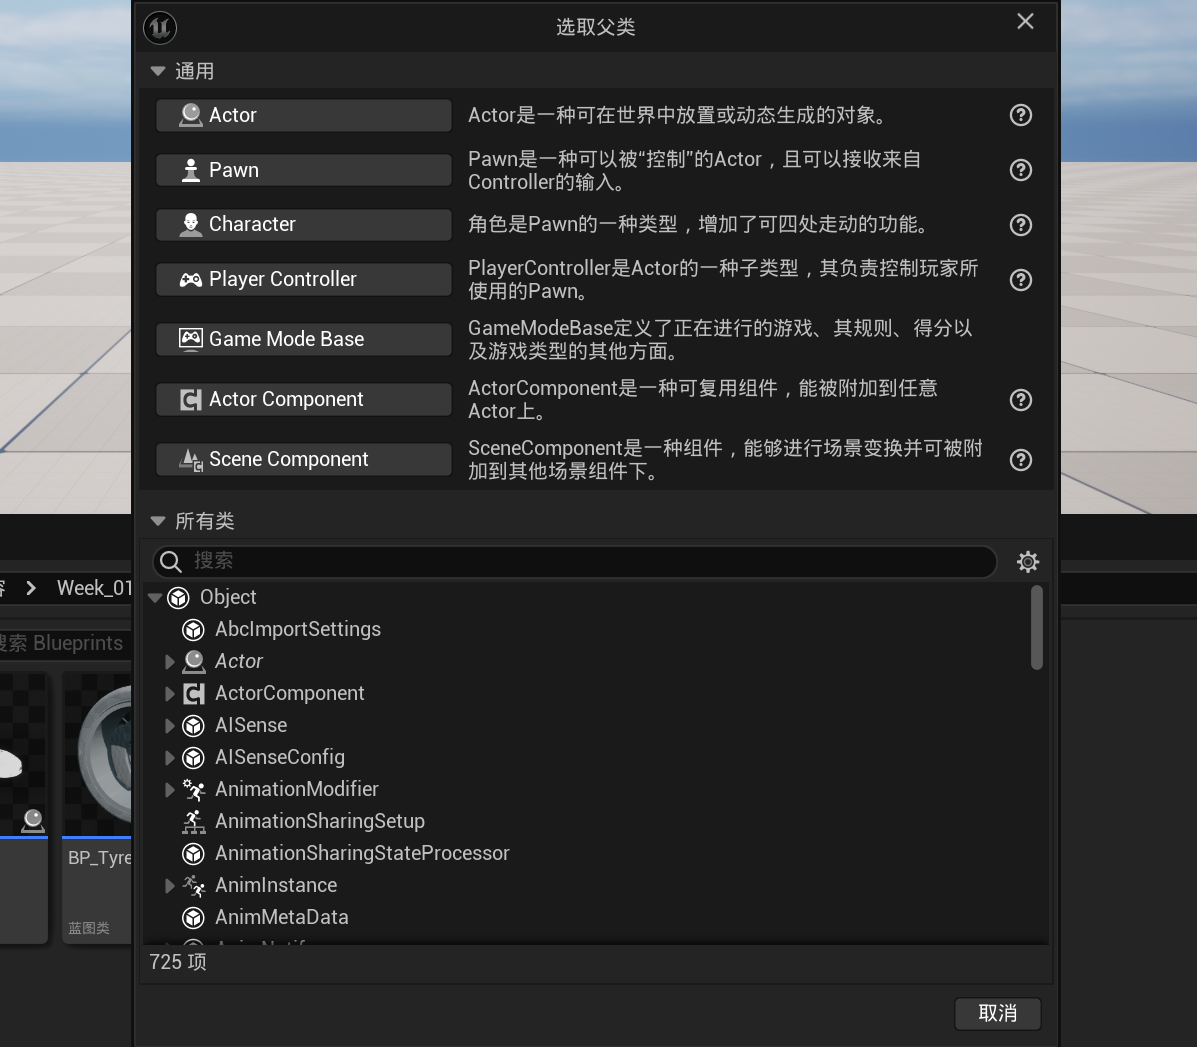Viewport: 1197px width, 1047px height.
Task: Select AnimationSharingStateProcessor in the tree
Action: pos(362,854)
